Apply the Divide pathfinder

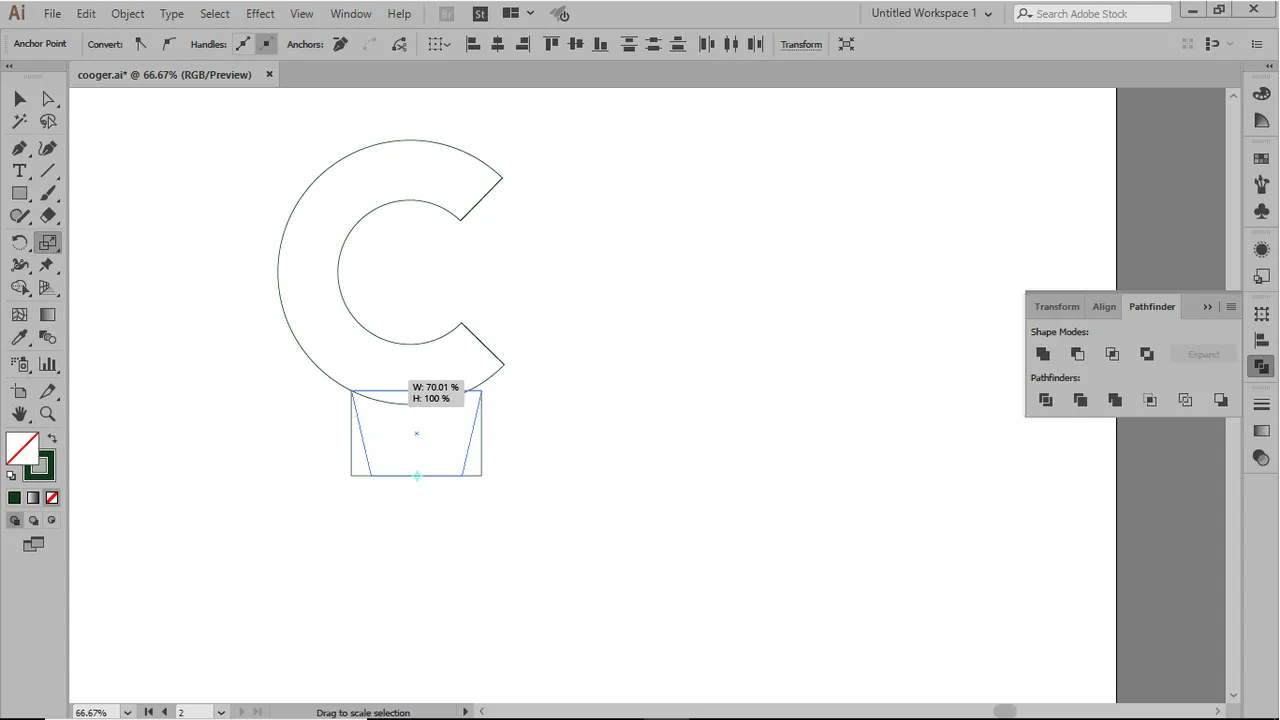click(x=1046, y=400)
